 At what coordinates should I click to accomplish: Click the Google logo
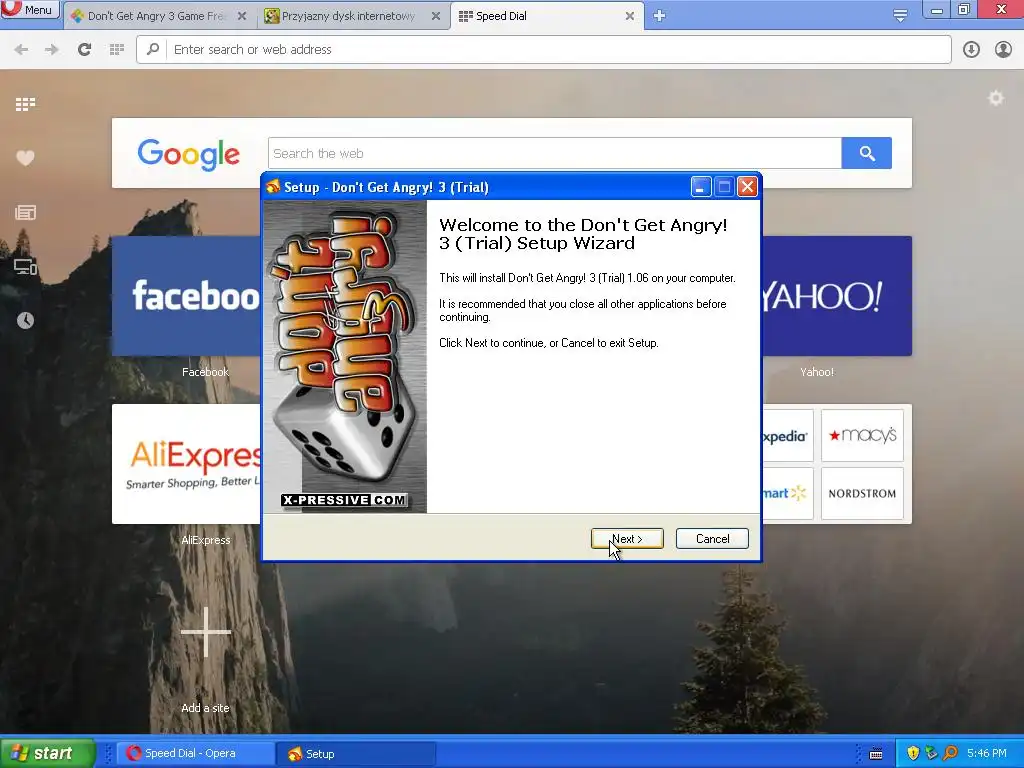(x=188, y=155)
